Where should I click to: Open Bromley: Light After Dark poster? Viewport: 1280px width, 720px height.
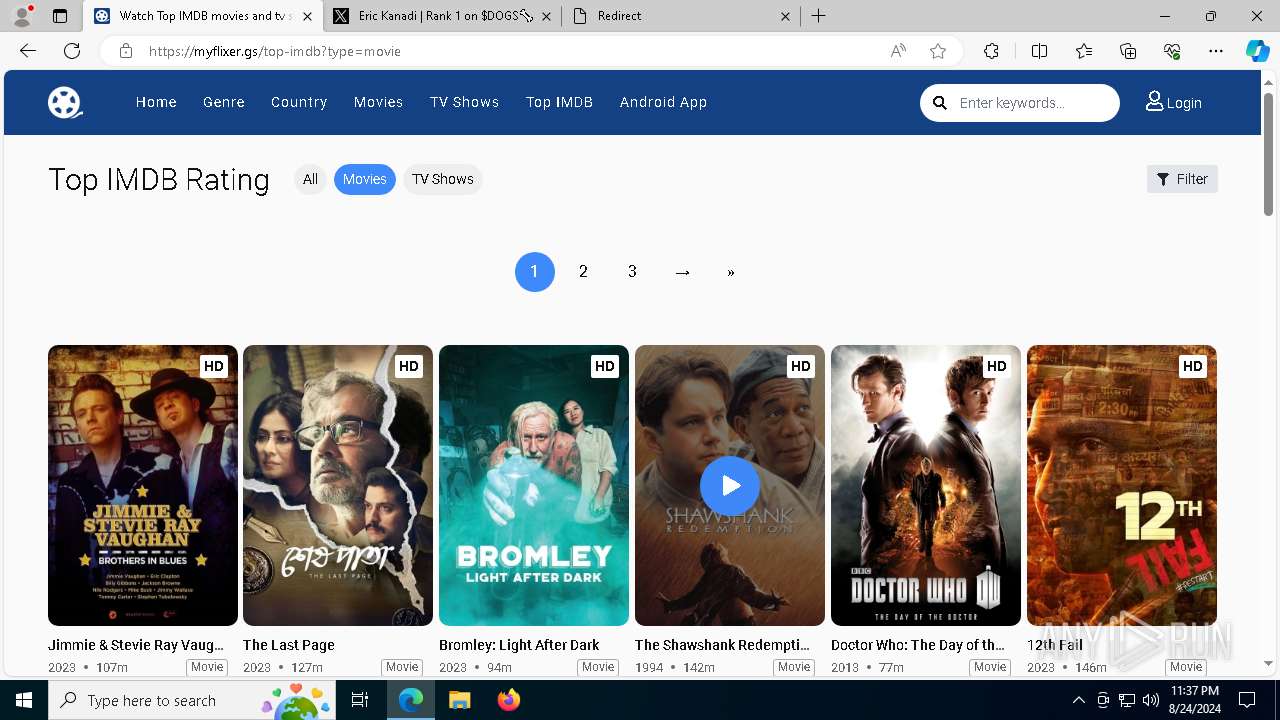[534, 486]
